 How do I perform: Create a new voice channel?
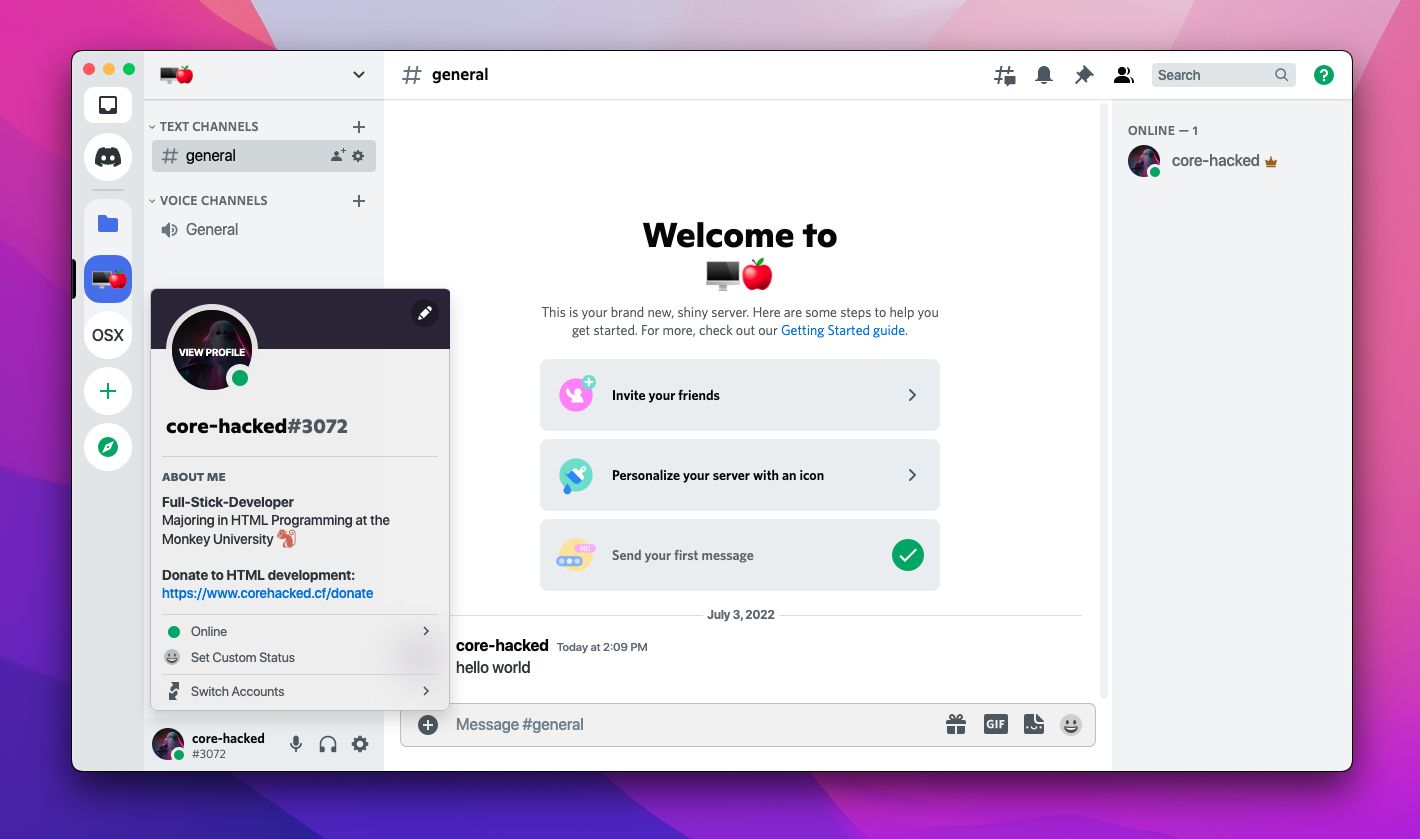coord(359,201)
